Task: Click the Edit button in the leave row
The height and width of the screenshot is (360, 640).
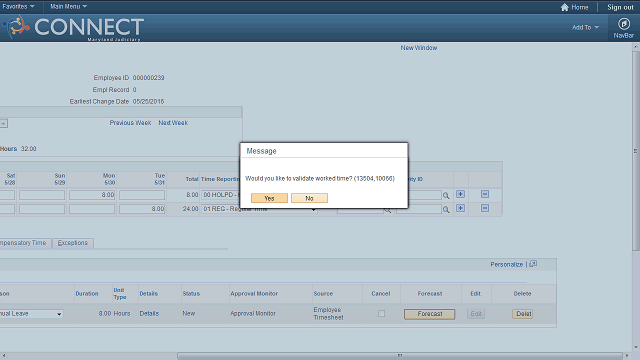Action: pos(476,314)
